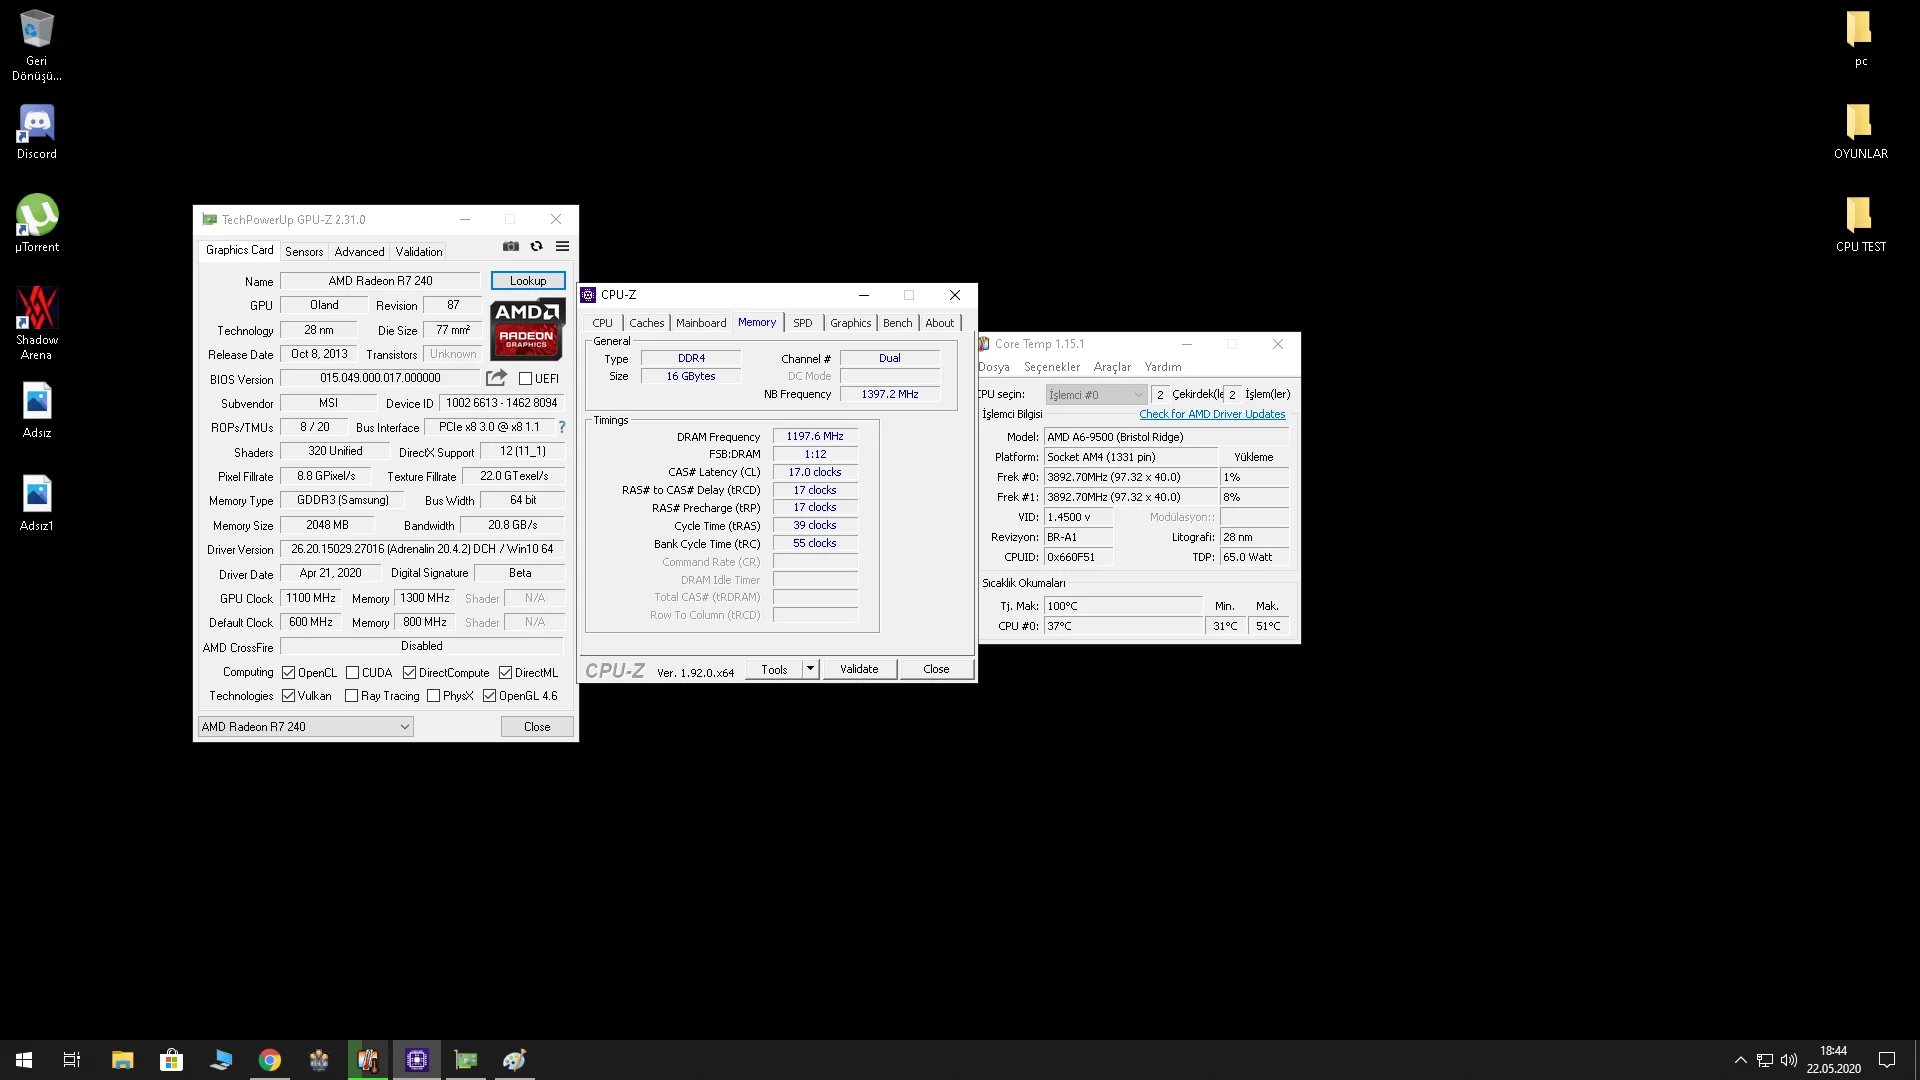
Task: Switch to the Sensors tab in GPU-Z
Action: click(304, 252)
